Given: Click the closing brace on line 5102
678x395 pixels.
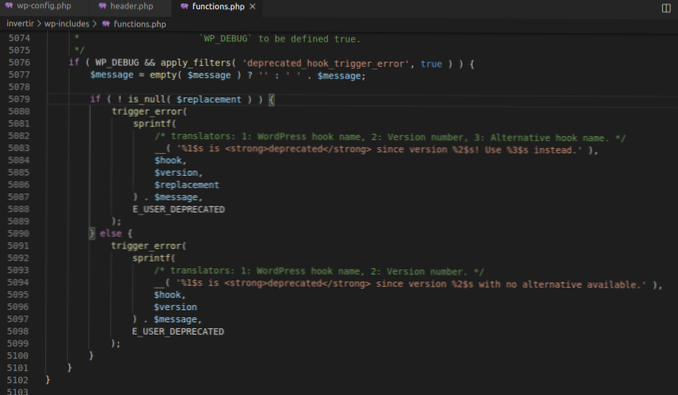Looking at the screenshot, I should point(48,379).
